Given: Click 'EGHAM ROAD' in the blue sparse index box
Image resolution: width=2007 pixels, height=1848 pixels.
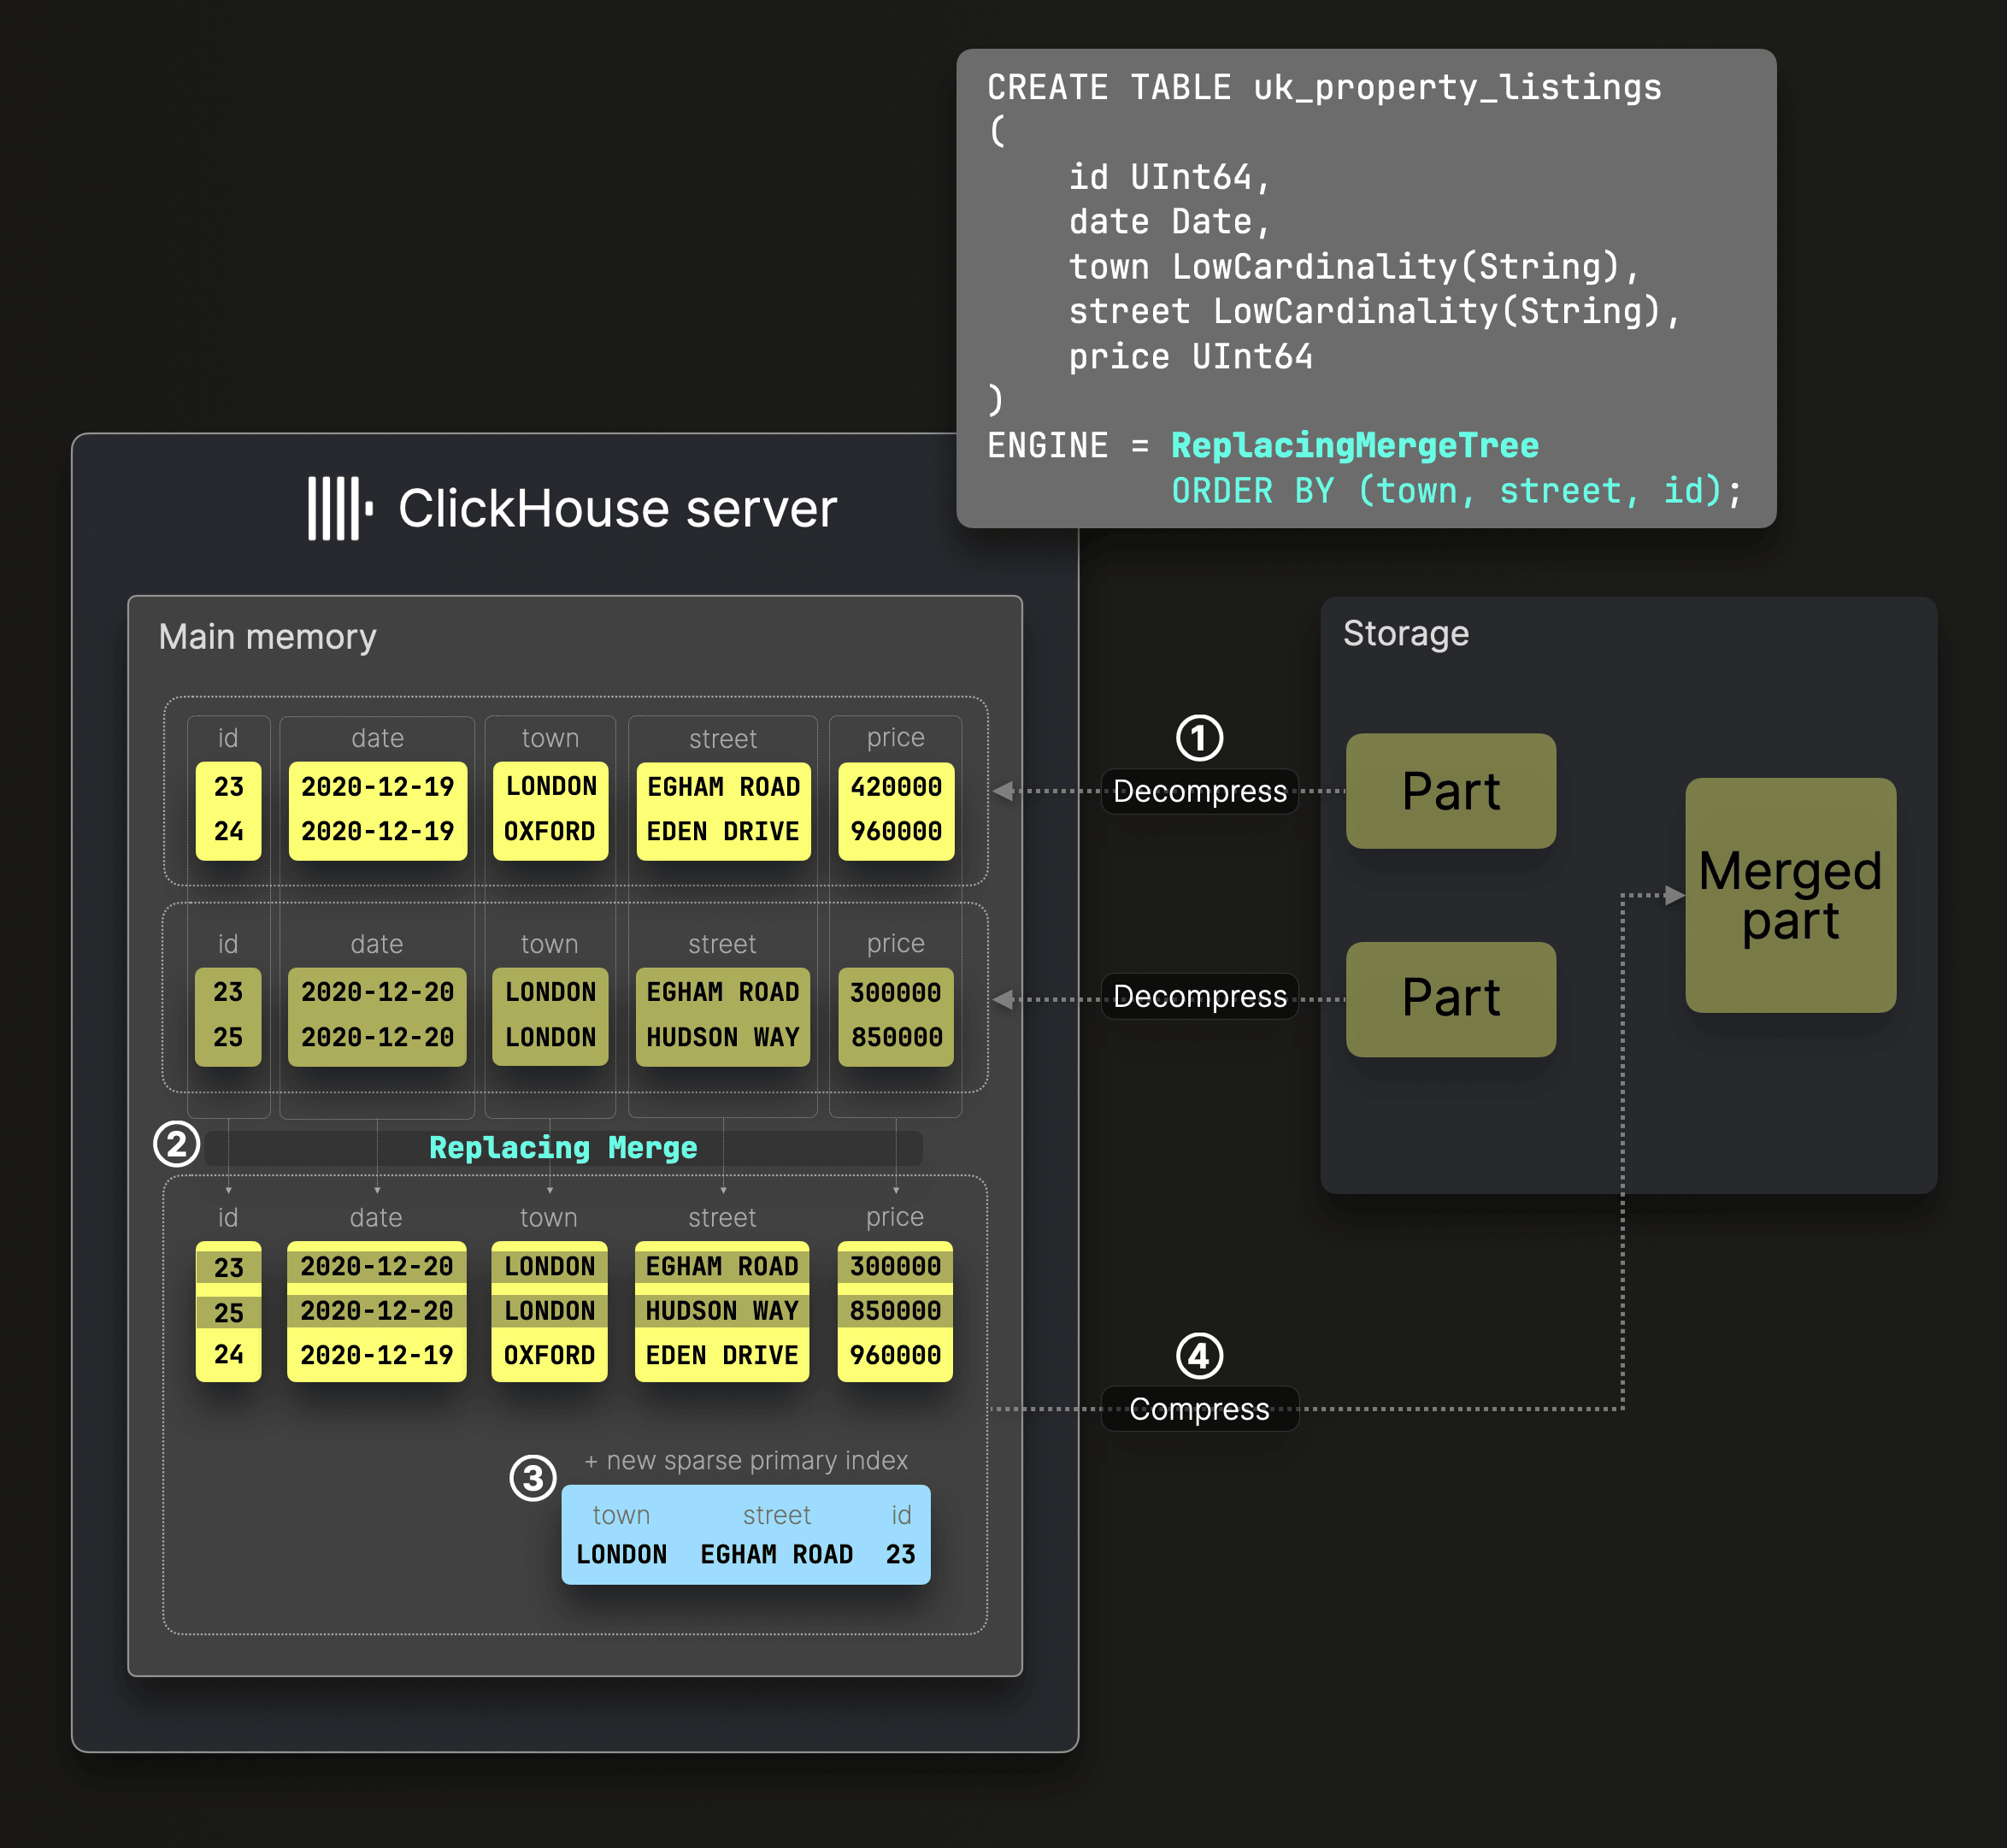Looking at the screenshot, I should click(776, 1554).
